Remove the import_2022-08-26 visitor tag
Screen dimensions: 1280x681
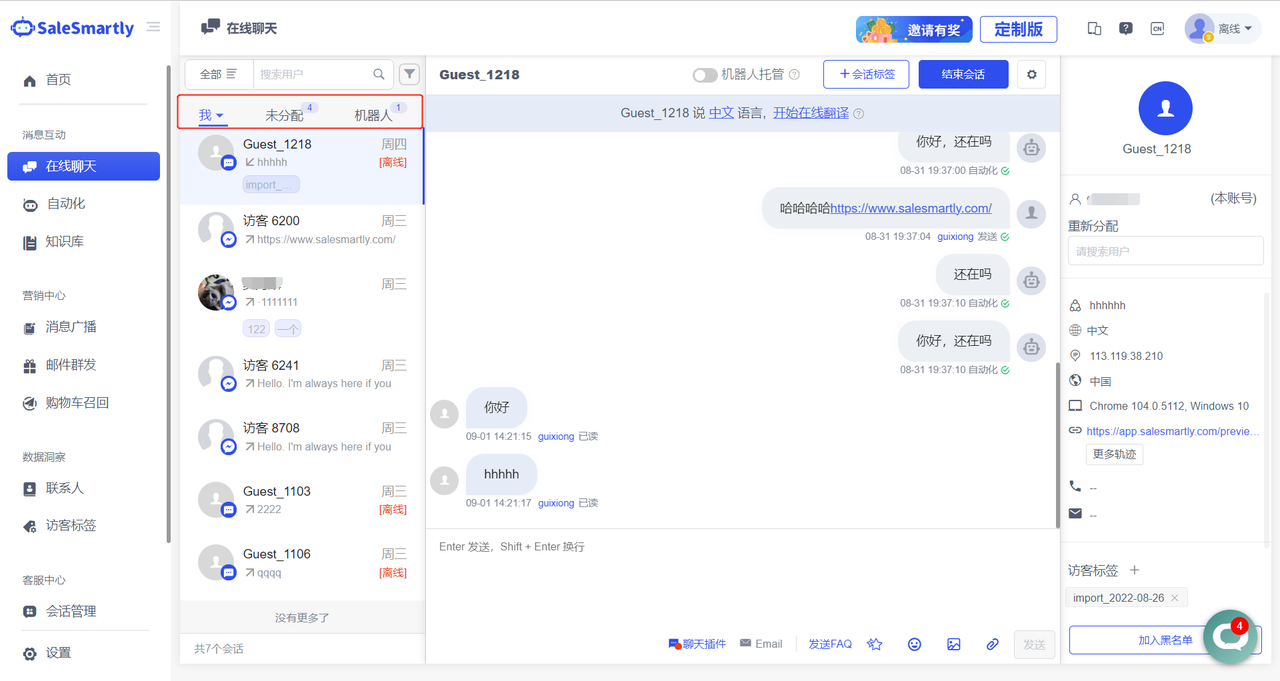(1175, 598)
